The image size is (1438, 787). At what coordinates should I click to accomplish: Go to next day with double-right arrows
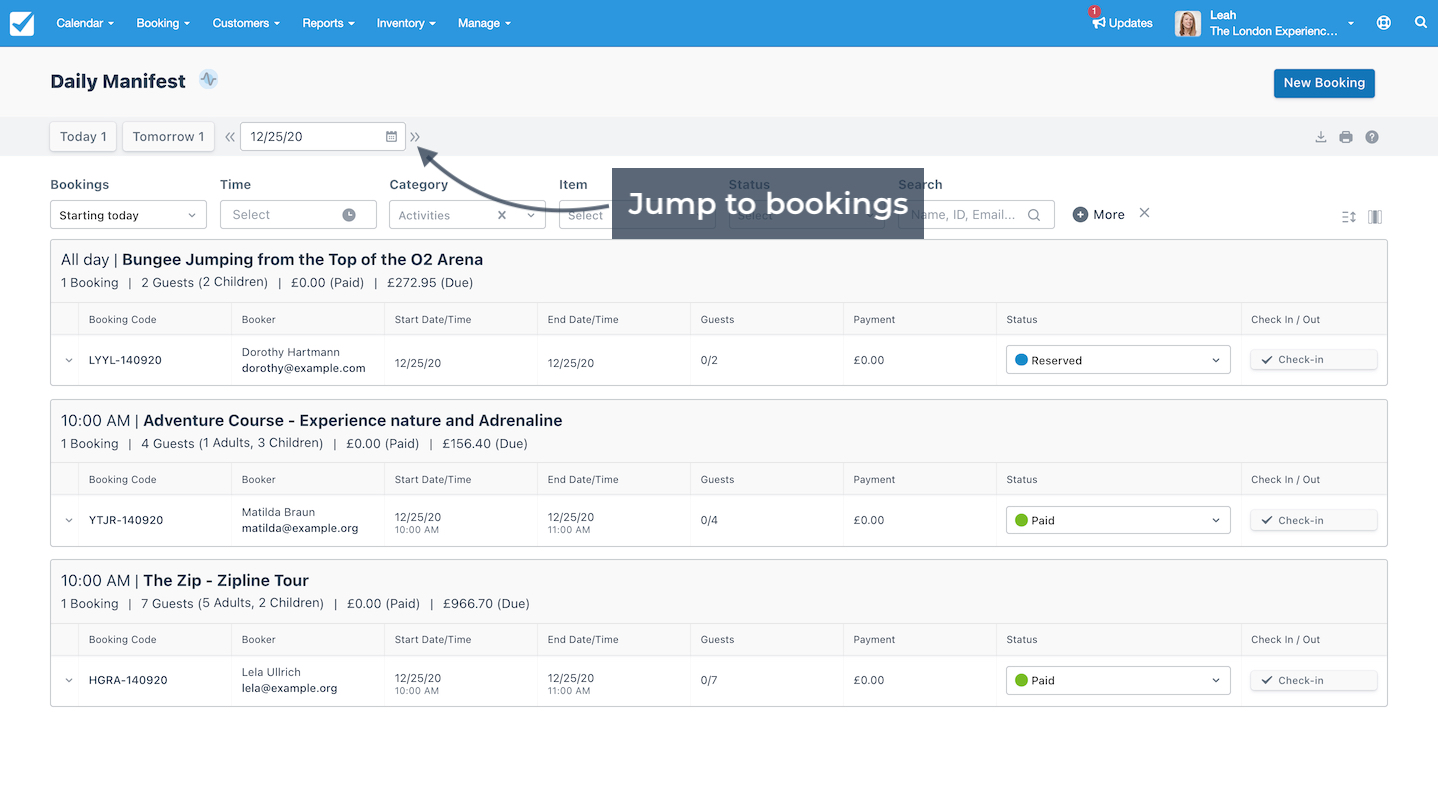pyautogui.click(x=415, y=137)
